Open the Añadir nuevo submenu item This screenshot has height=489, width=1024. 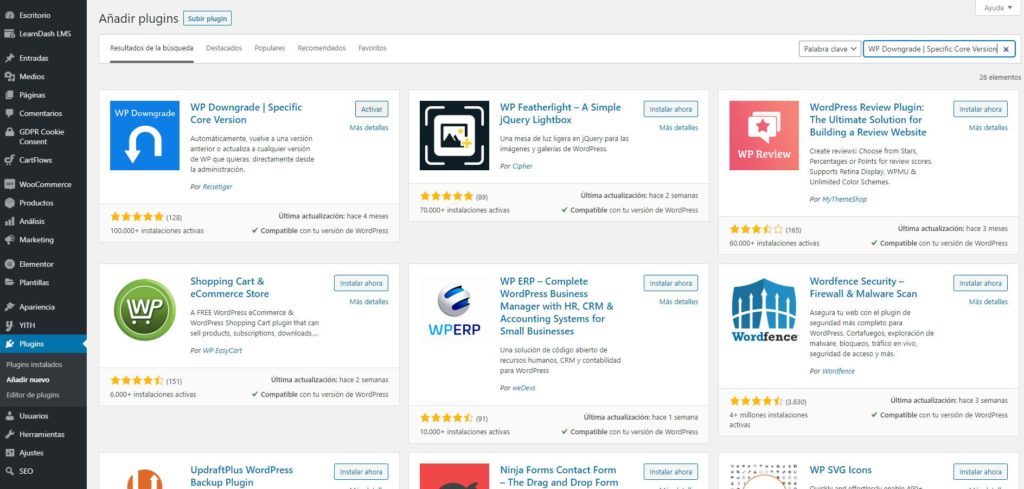point(27,379)
